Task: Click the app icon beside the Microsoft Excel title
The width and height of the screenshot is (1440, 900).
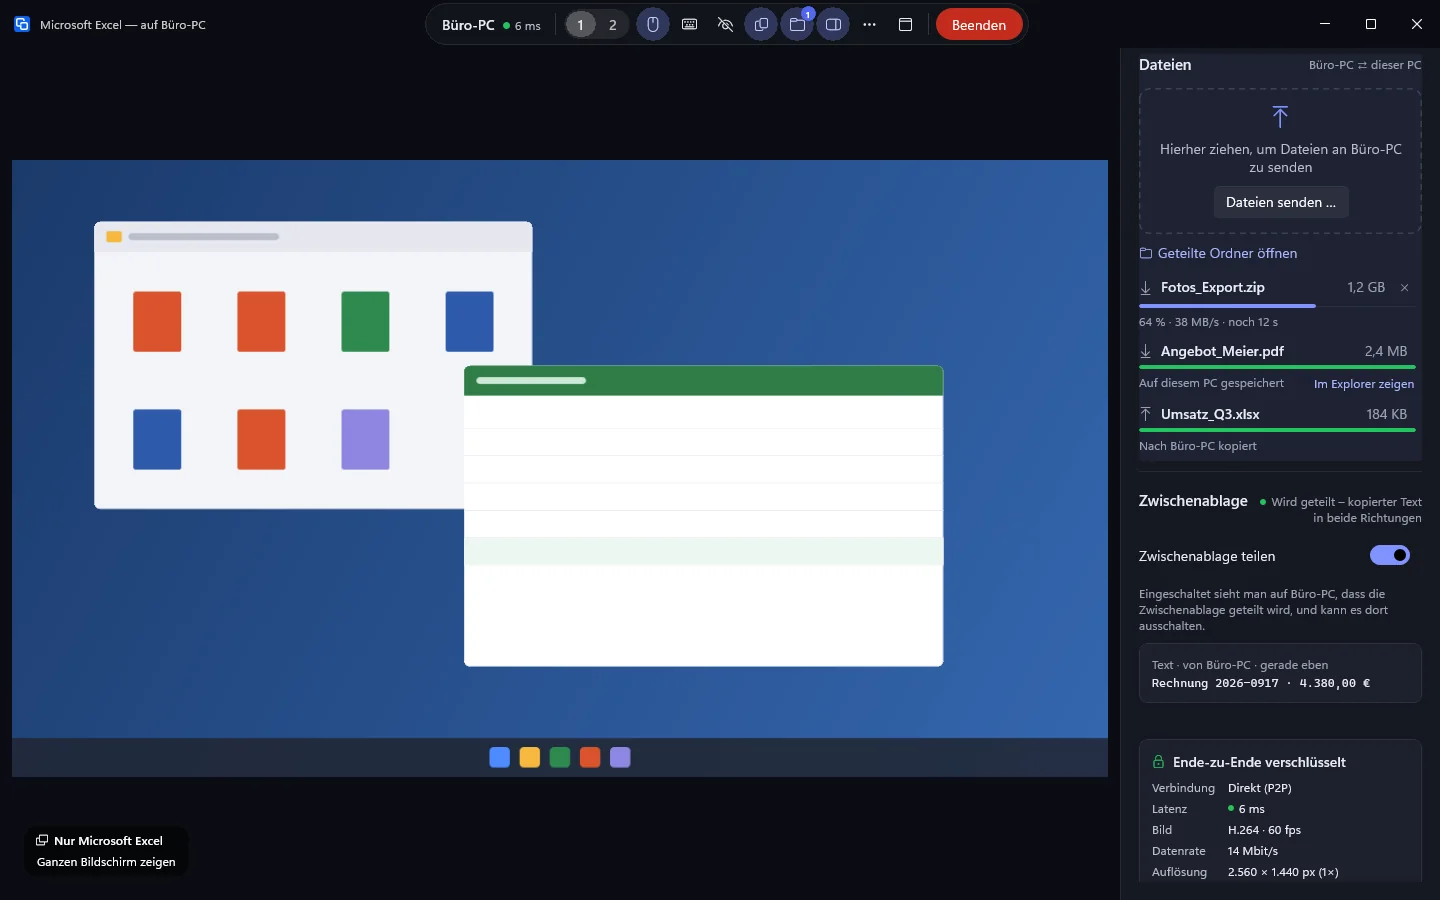Action: [22, 24]
